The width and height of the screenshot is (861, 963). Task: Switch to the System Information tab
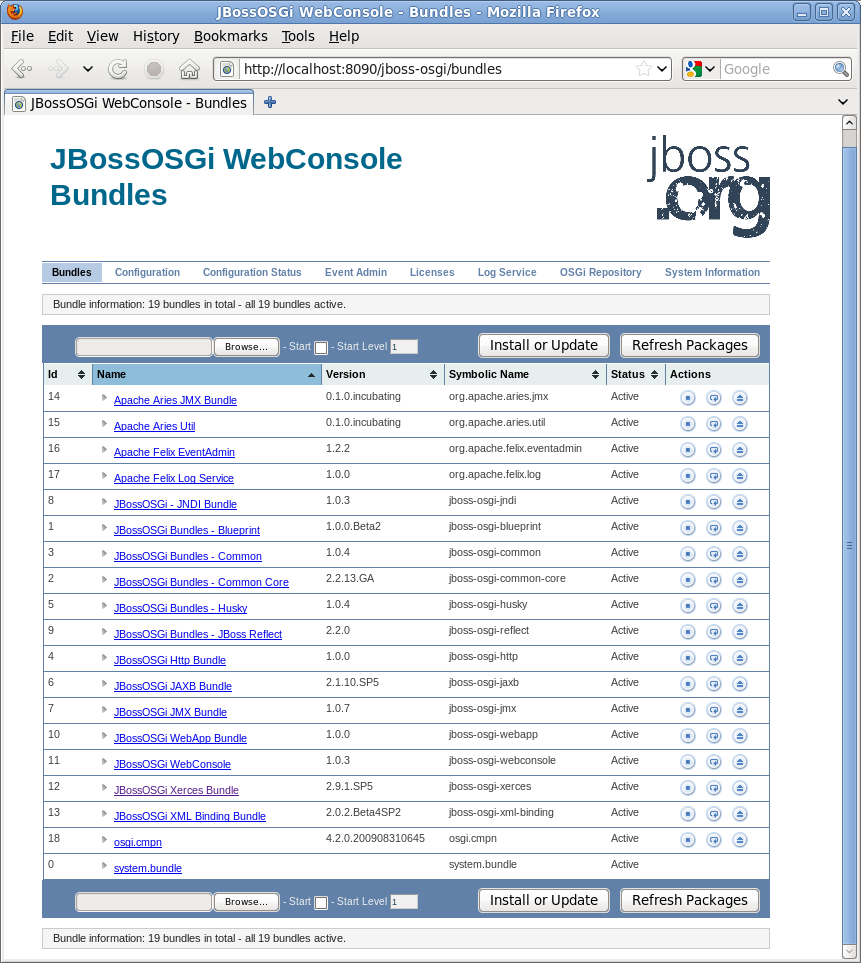(x=712, y=273)
